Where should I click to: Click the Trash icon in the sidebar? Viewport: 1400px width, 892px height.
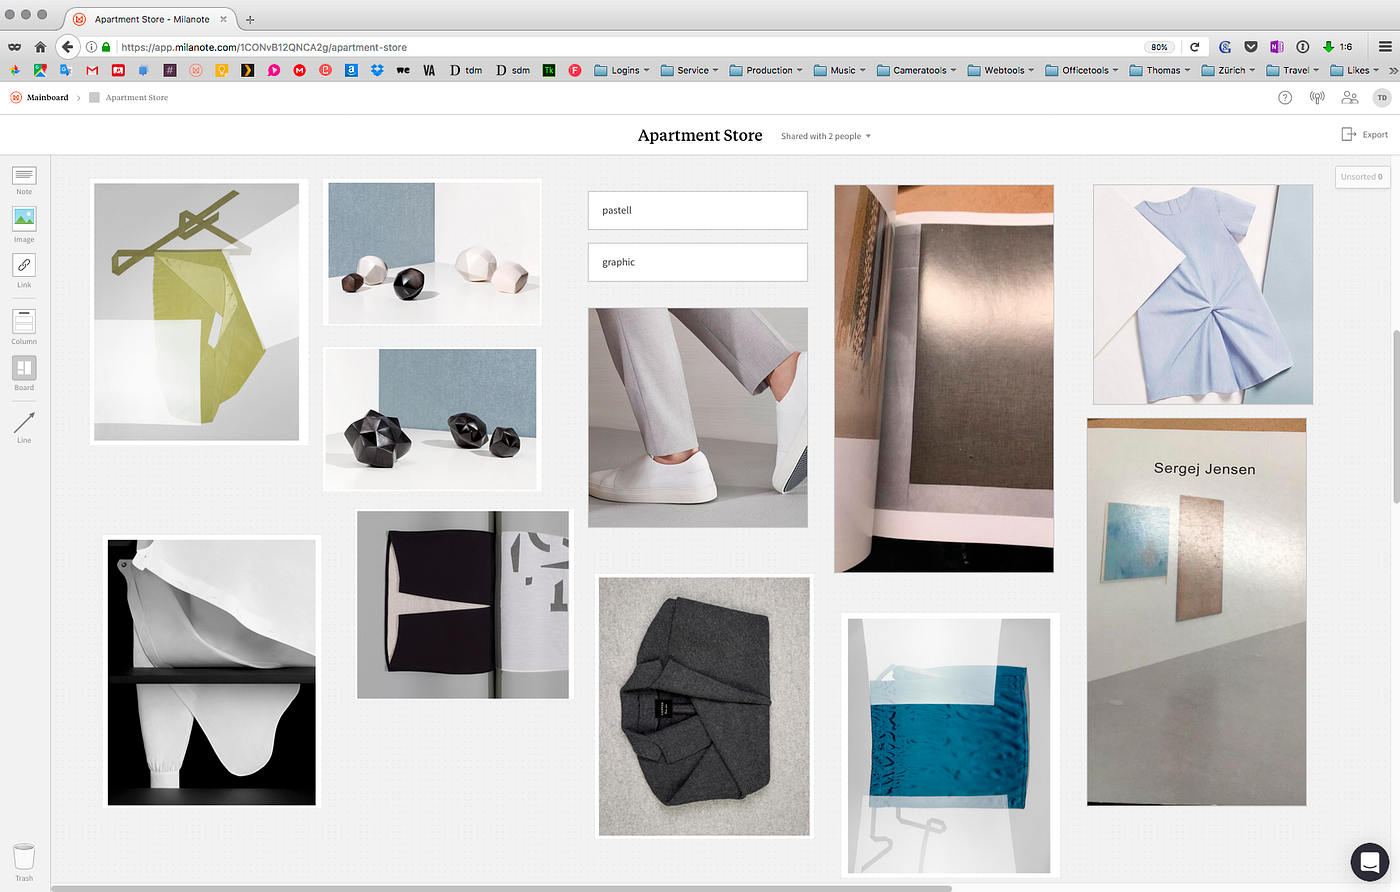24,862
